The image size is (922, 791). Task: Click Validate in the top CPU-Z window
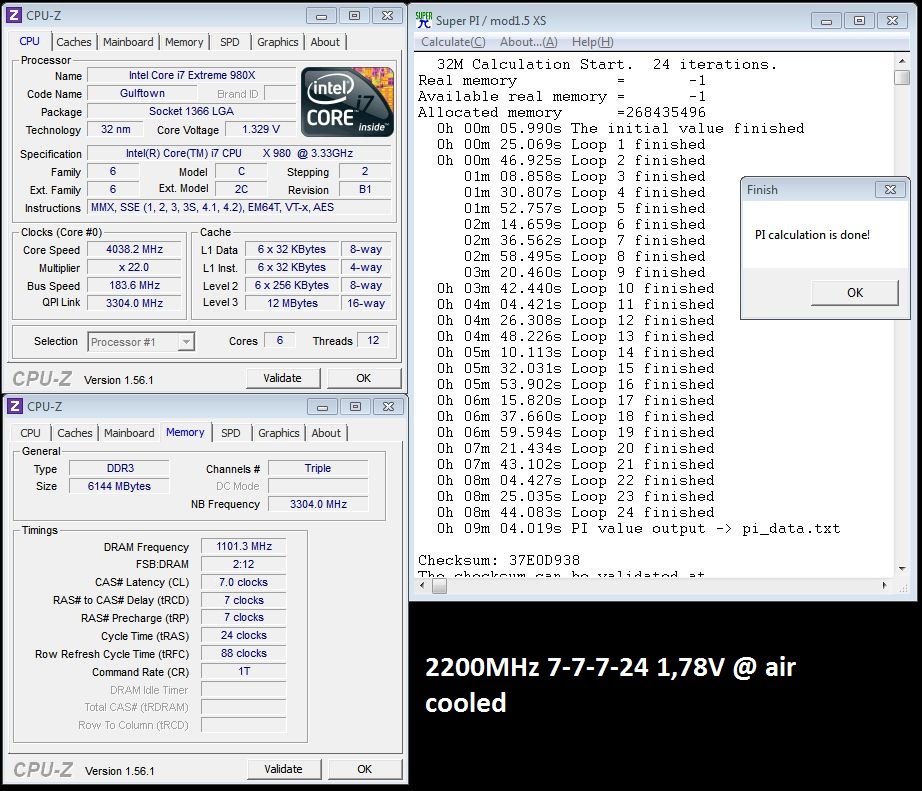[282, 378]
